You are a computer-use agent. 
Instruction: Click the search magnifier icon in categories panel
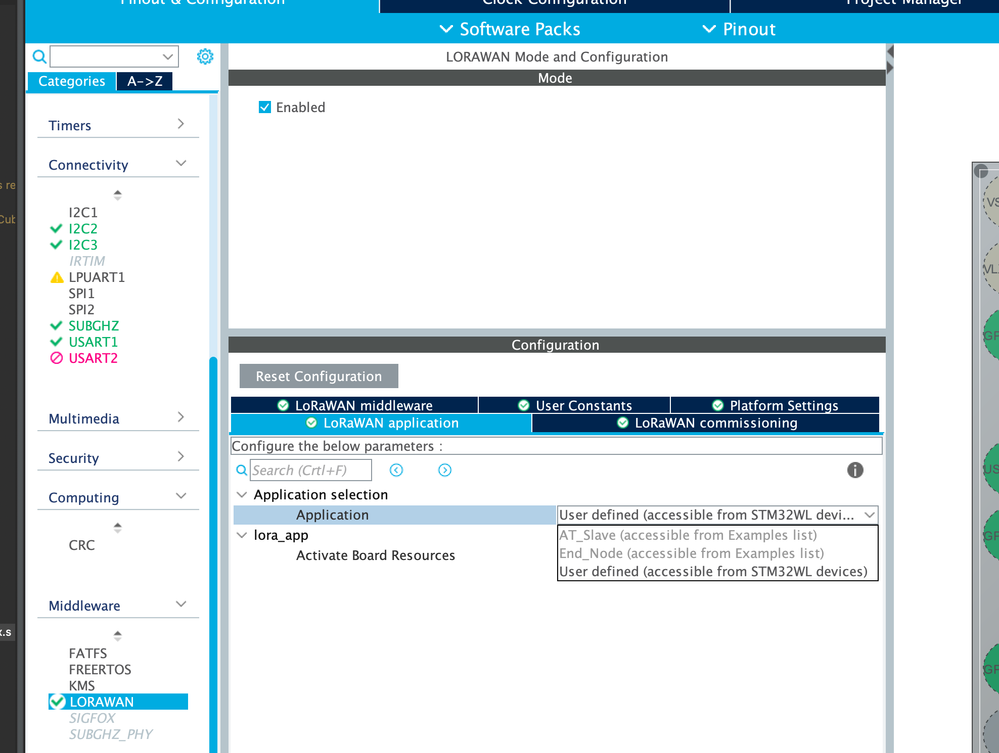point(40,57)
